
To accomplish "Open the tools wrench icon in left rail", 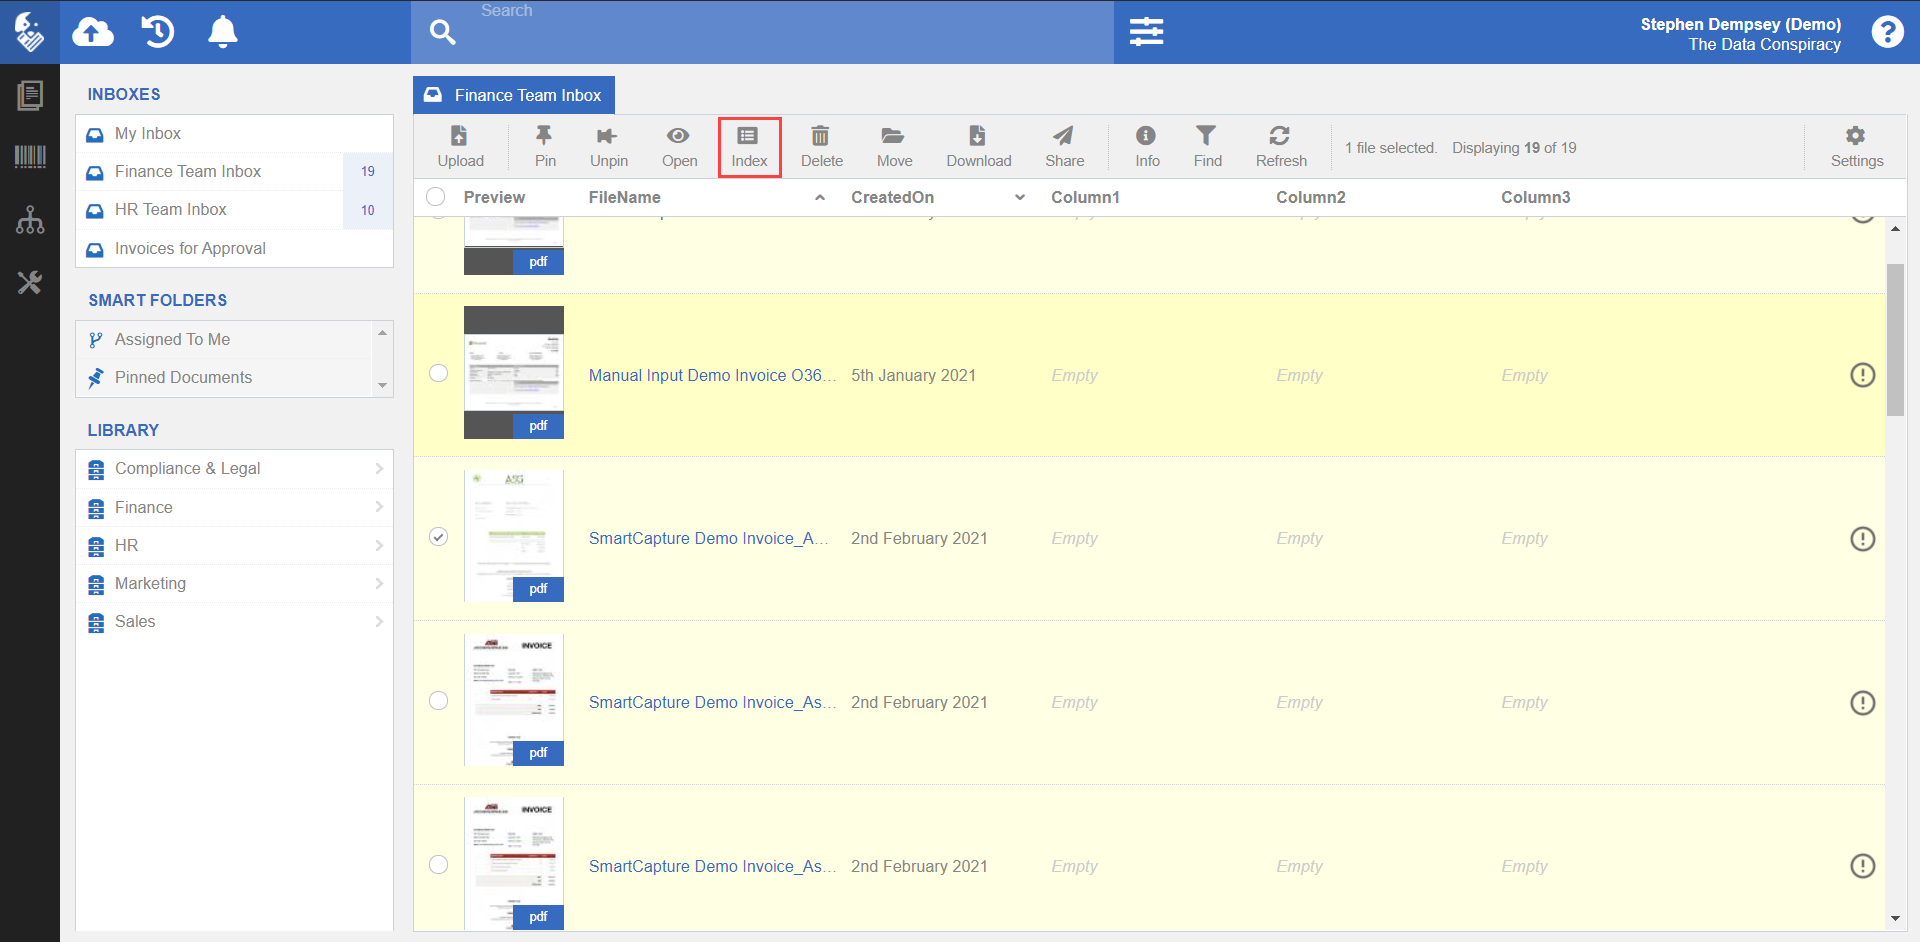I will [30, 283].
